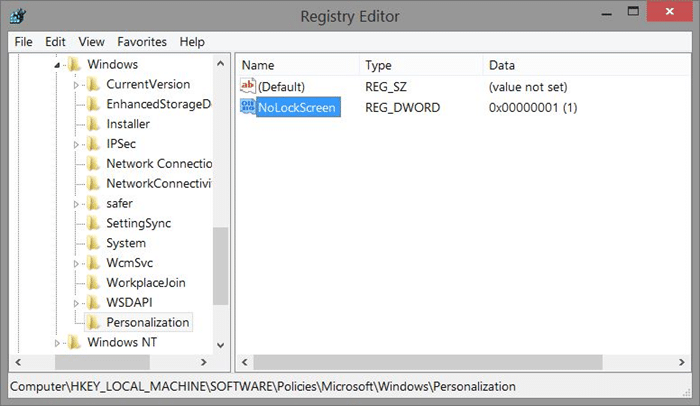Select the SettingSync key label
700x406 pixels.
click(138, 223)
